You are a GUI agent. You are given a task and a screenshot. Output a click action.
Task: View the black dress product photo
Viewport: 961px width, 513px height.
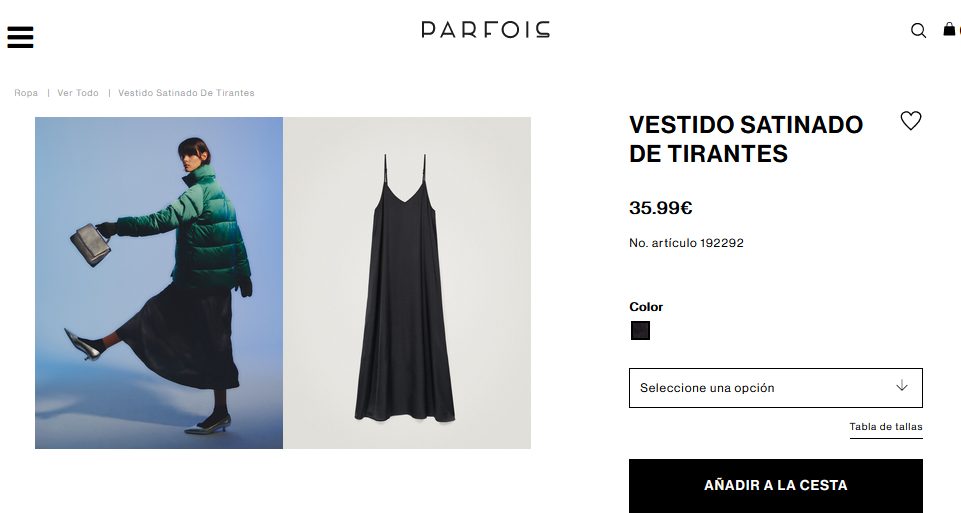click(407, 283)
